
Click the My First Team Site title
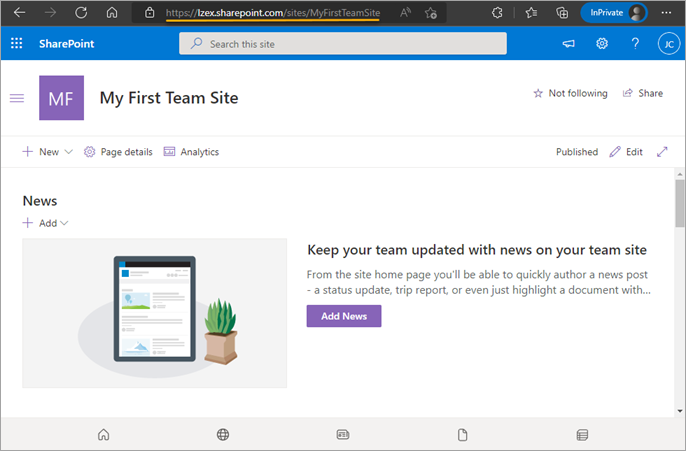[169, 98]
